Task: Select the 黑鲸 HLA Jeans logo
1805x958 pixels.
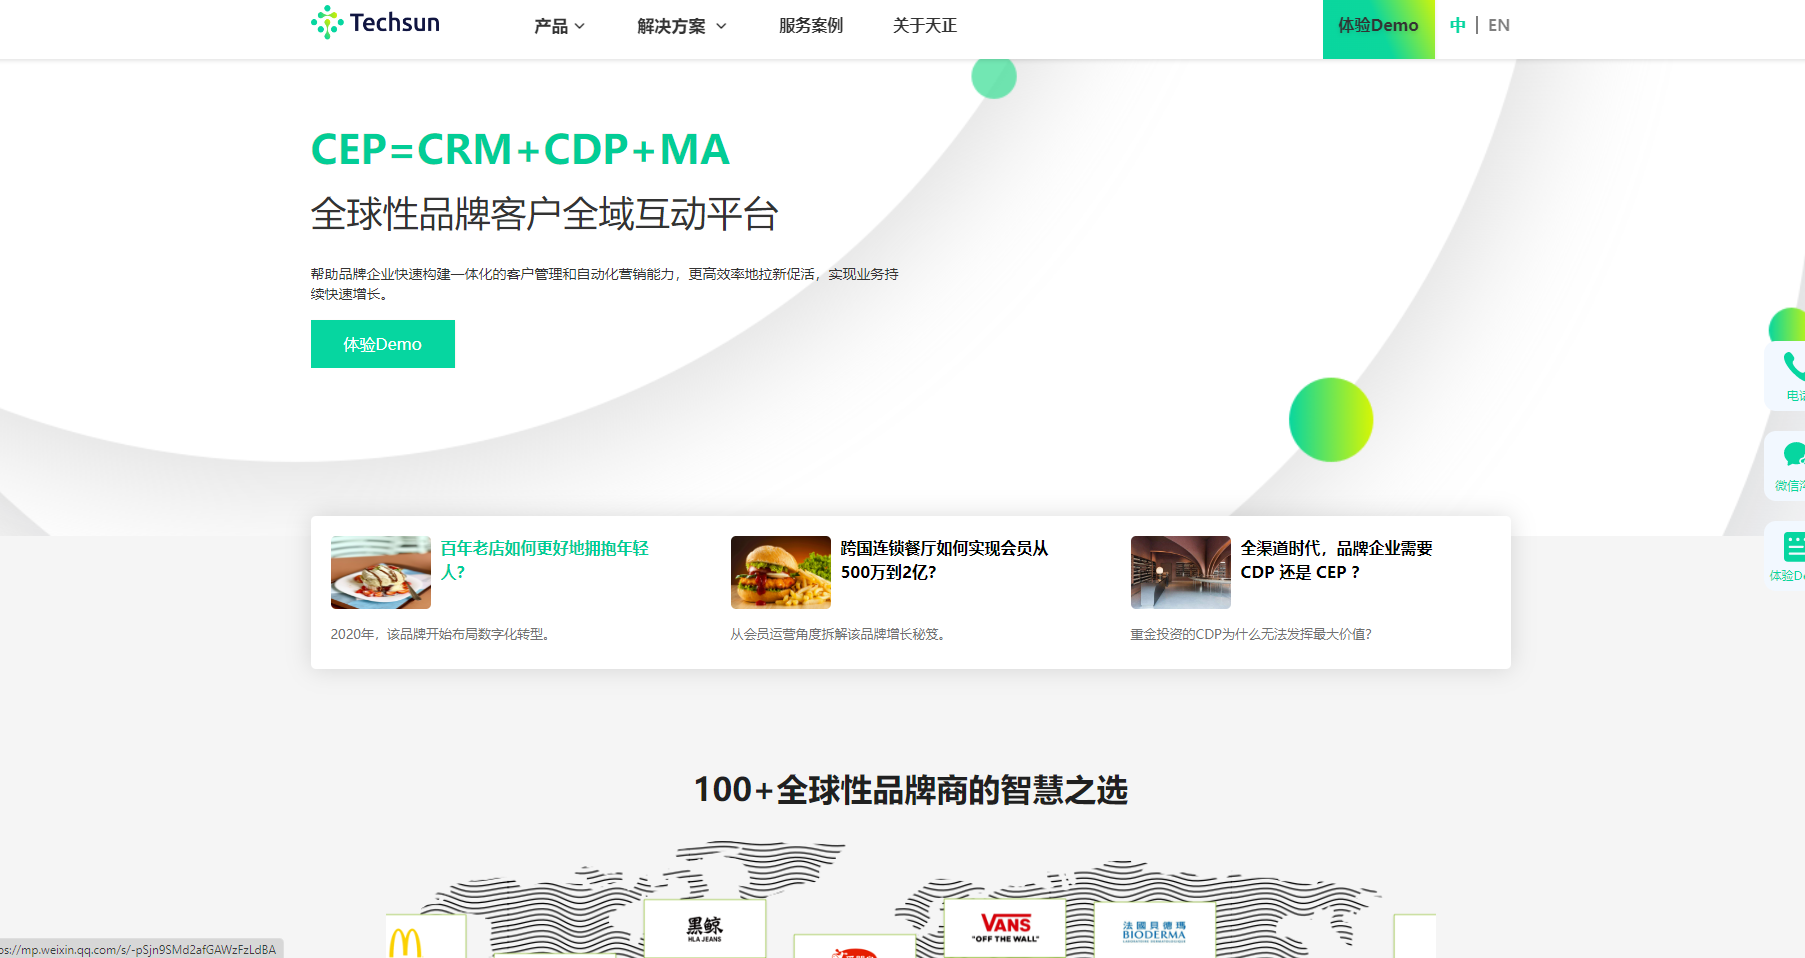Action: [705, 929]
